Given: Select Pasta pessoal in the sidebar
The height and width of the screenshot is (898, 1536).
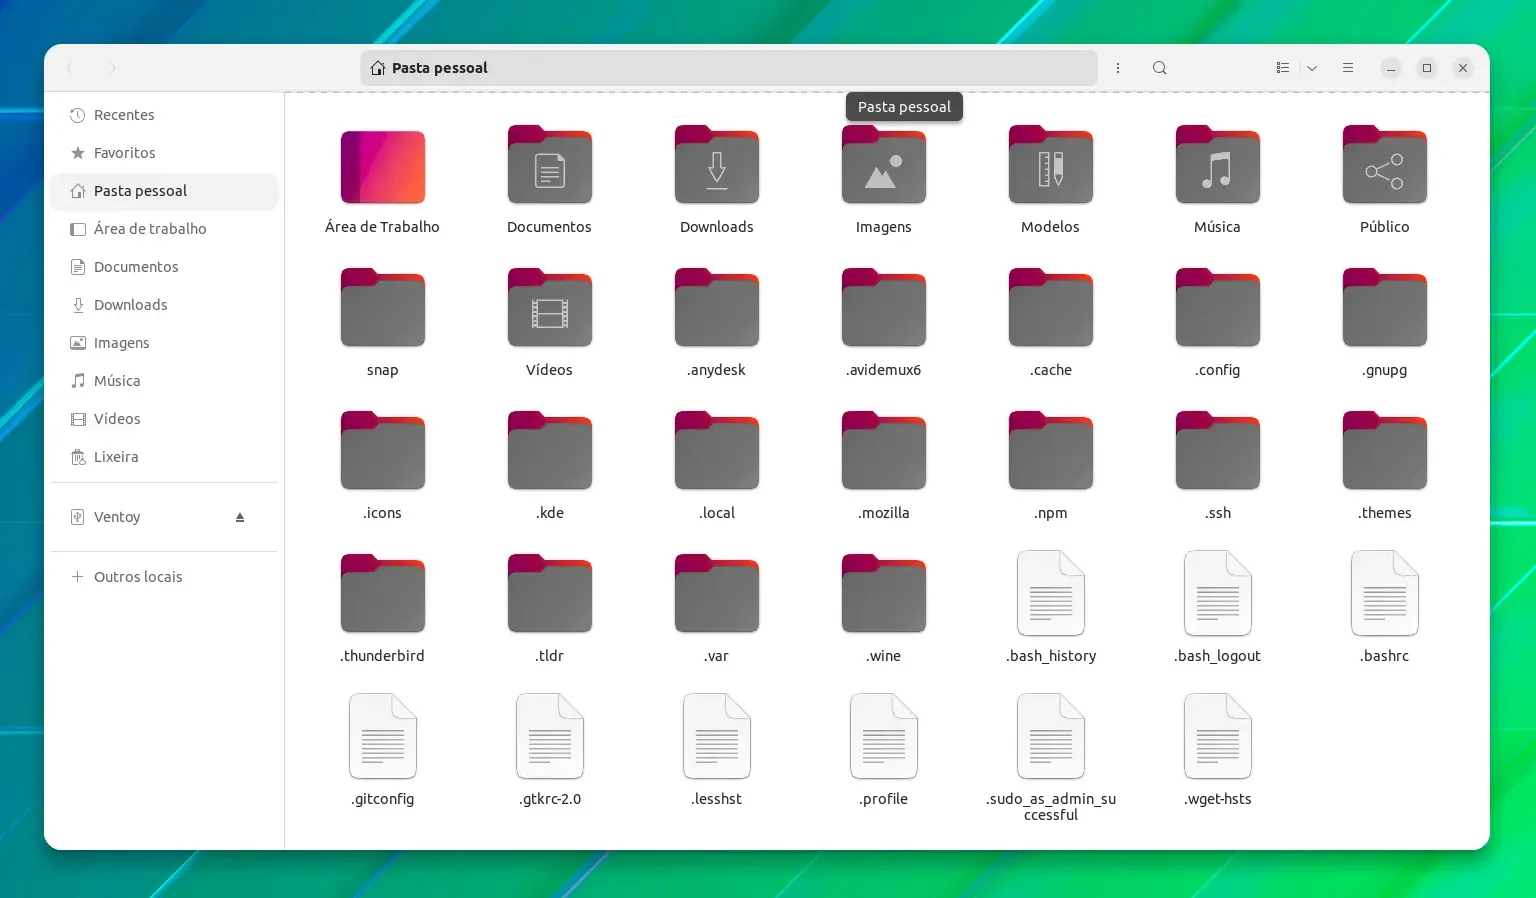Looking at the screenshot, I should [164, 191].
